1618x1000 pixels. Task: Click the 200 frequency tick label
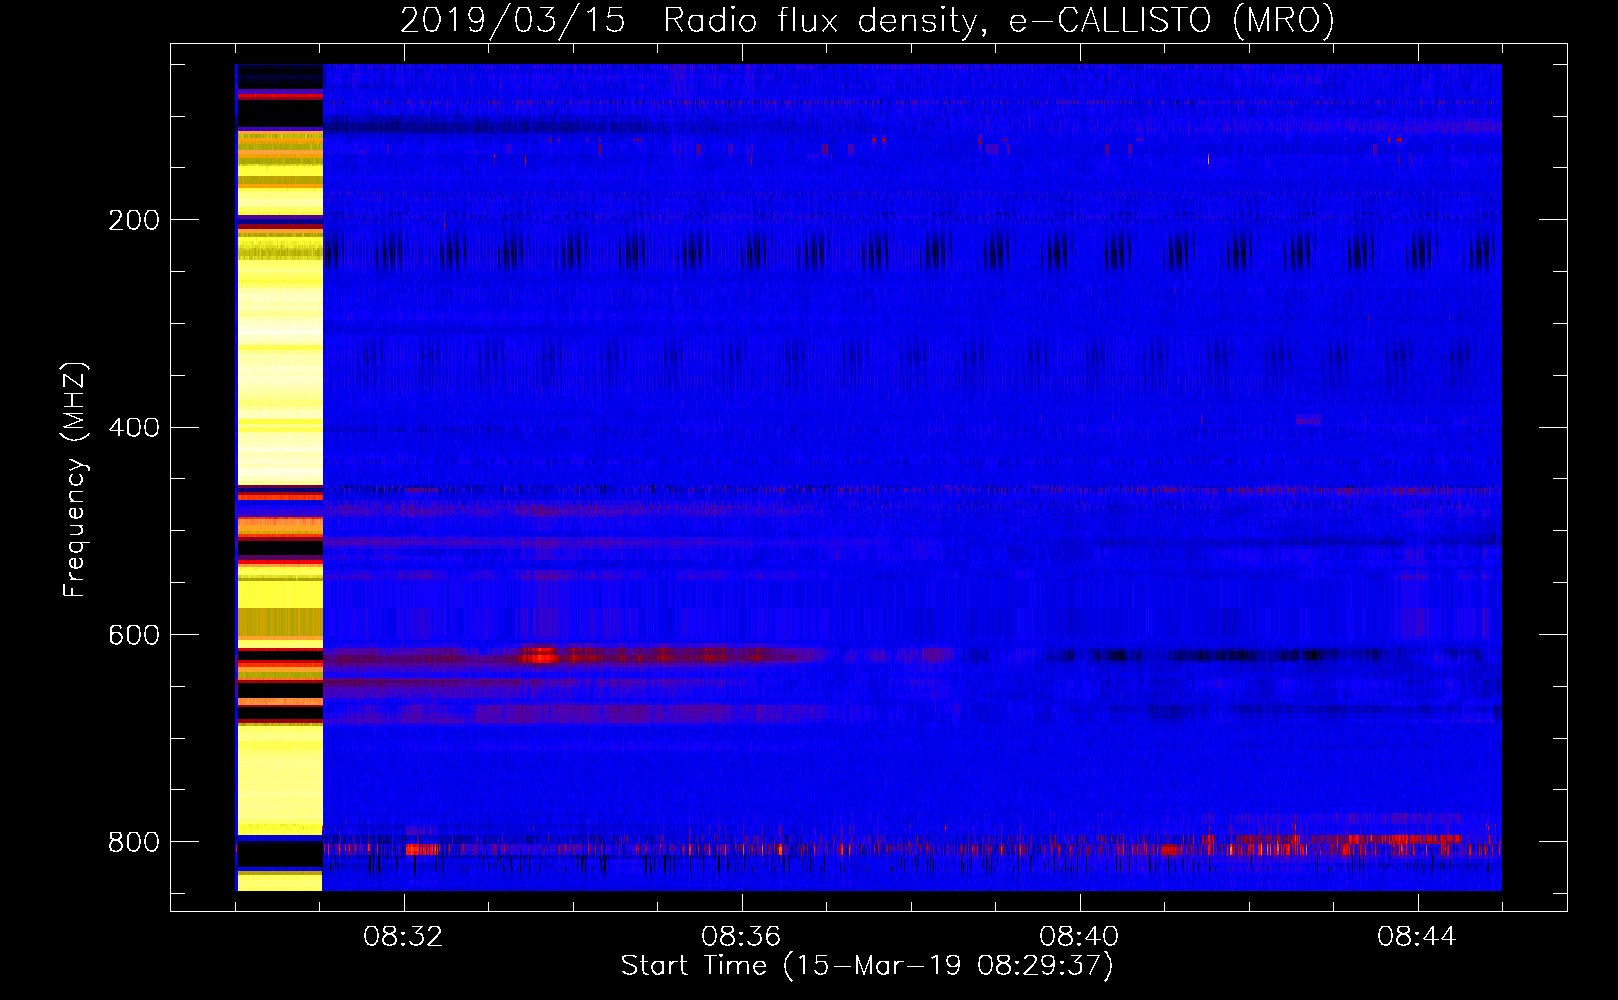coord(134,220)
